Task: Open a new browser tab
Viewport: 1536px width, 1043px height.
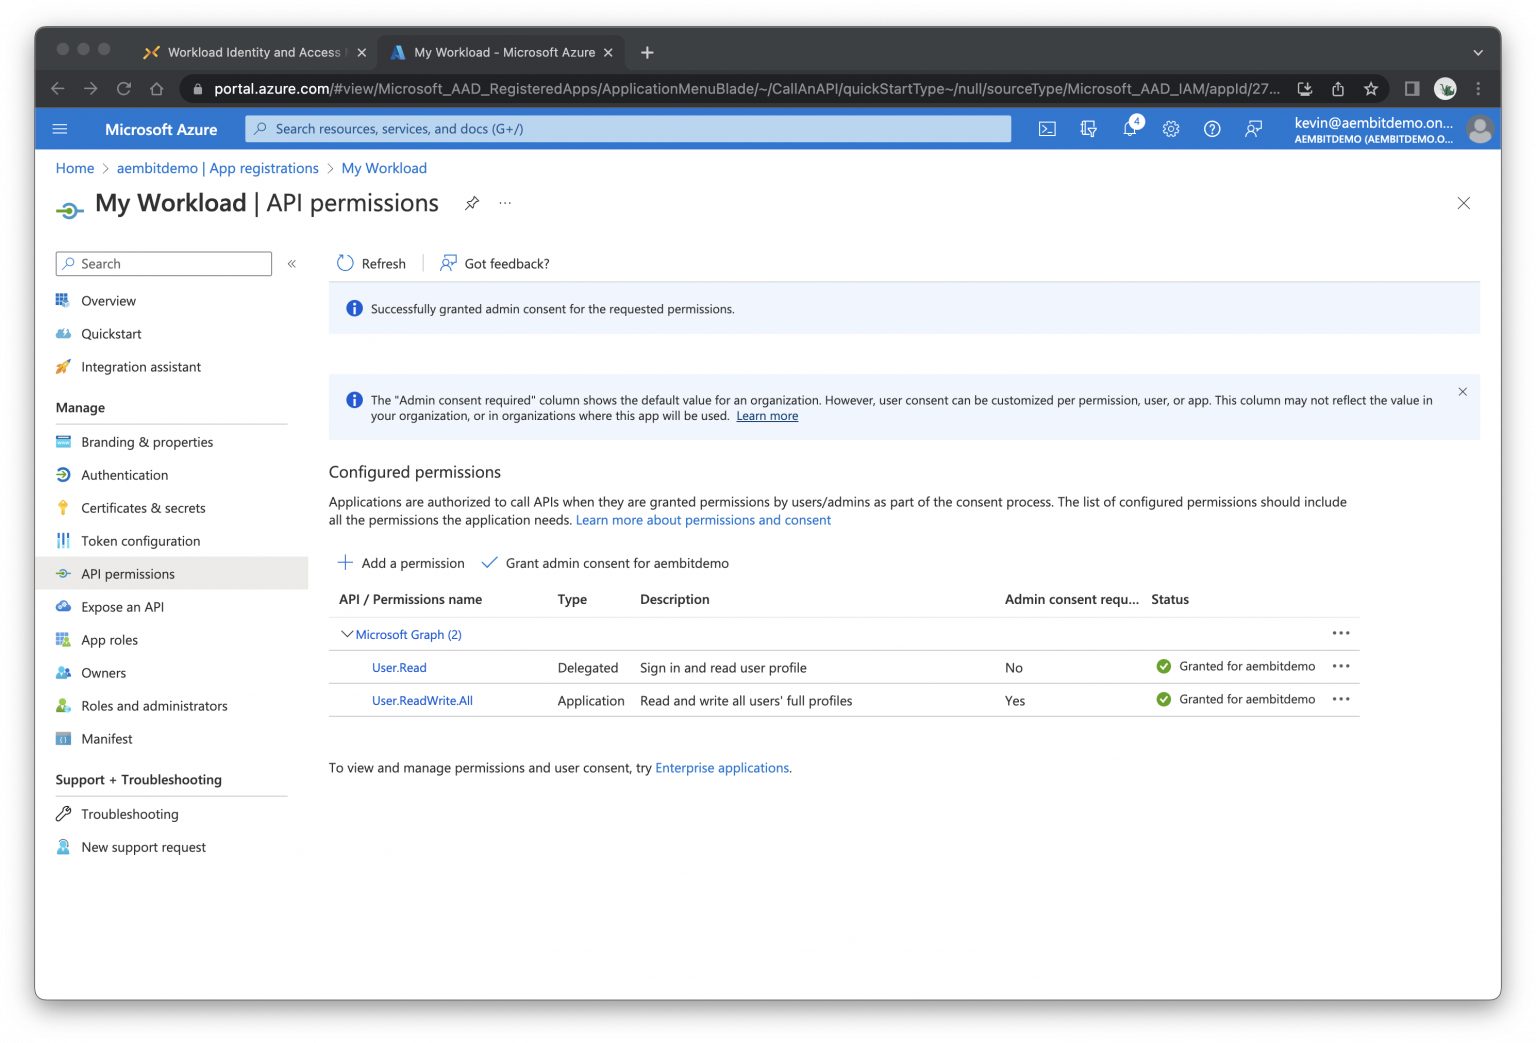Action: coord(647,52)
